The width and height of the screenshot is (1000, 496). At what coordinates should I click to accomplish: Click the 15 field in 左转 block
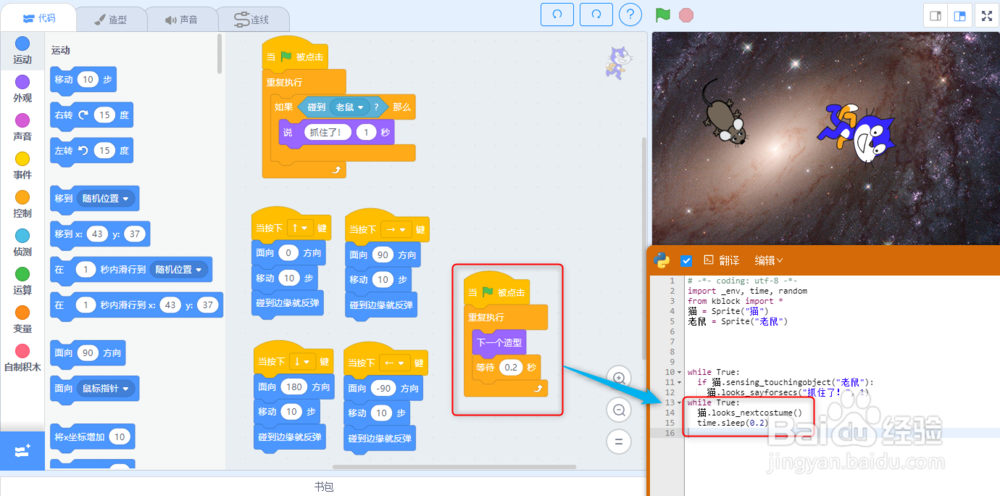coord(105,151)
